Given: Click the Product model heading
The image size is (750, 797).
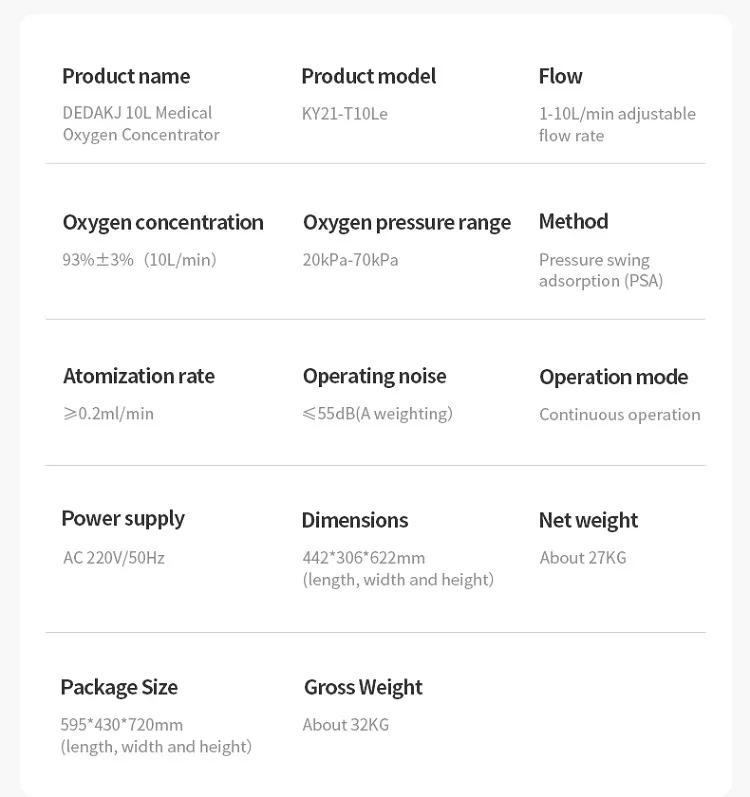Looking at the screenshot, I should pos(369,77).
